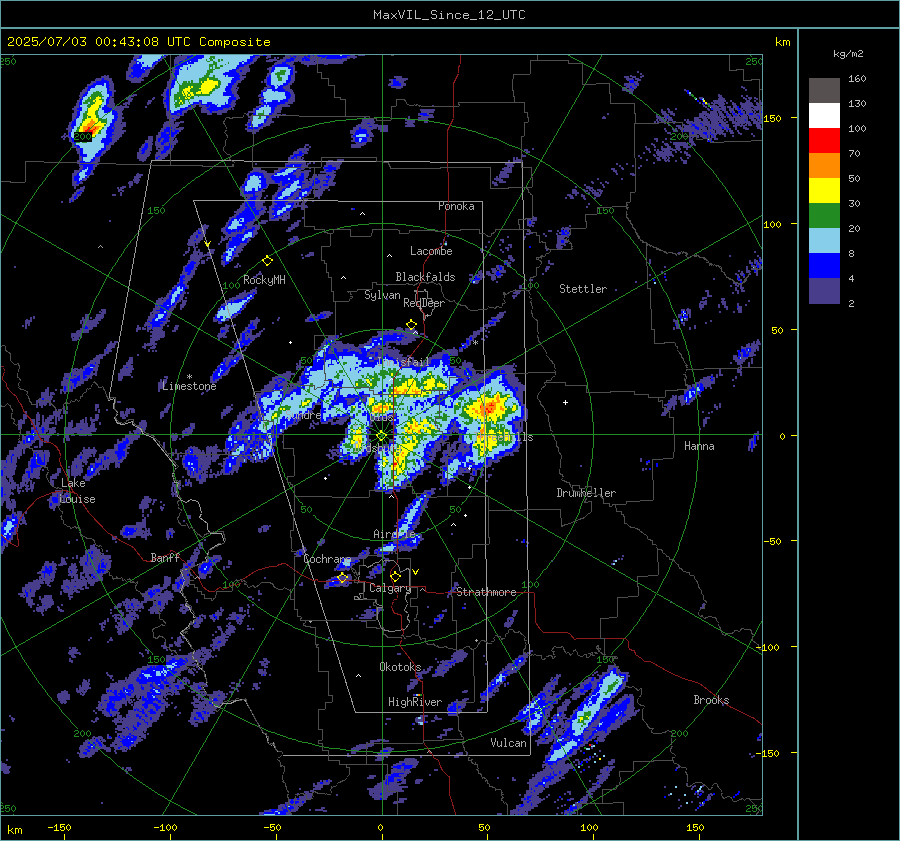900x841 pixels.
Task: Click the Limestone label
Action: tap(189, 386)
